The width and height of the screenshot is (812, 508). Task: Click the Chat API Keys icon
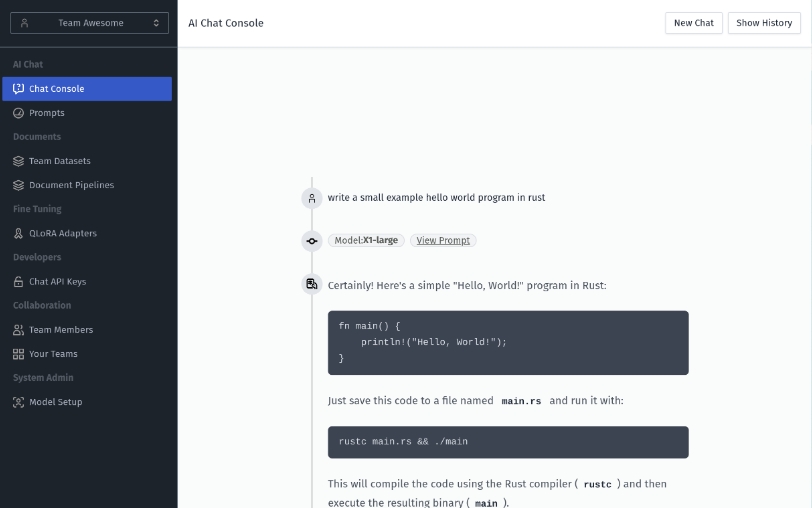coord(18,282)
